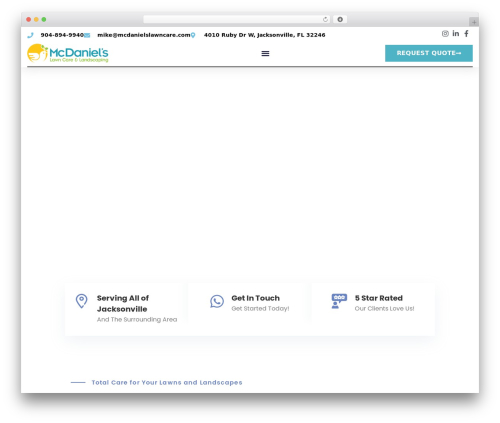Click the browser extension icon beside address bar

340,19
